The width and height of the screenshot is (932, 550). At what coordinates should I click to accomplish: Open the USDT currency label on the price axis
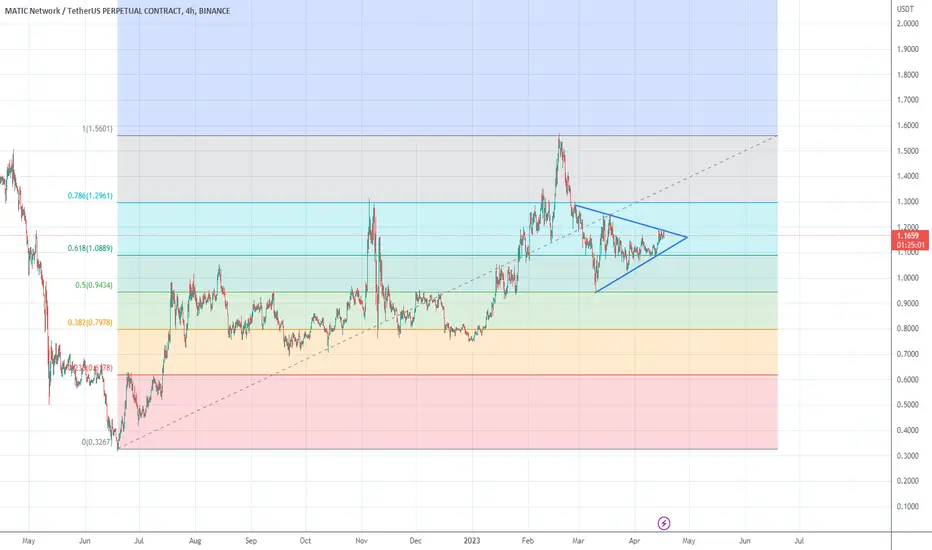tap(905, 9)
